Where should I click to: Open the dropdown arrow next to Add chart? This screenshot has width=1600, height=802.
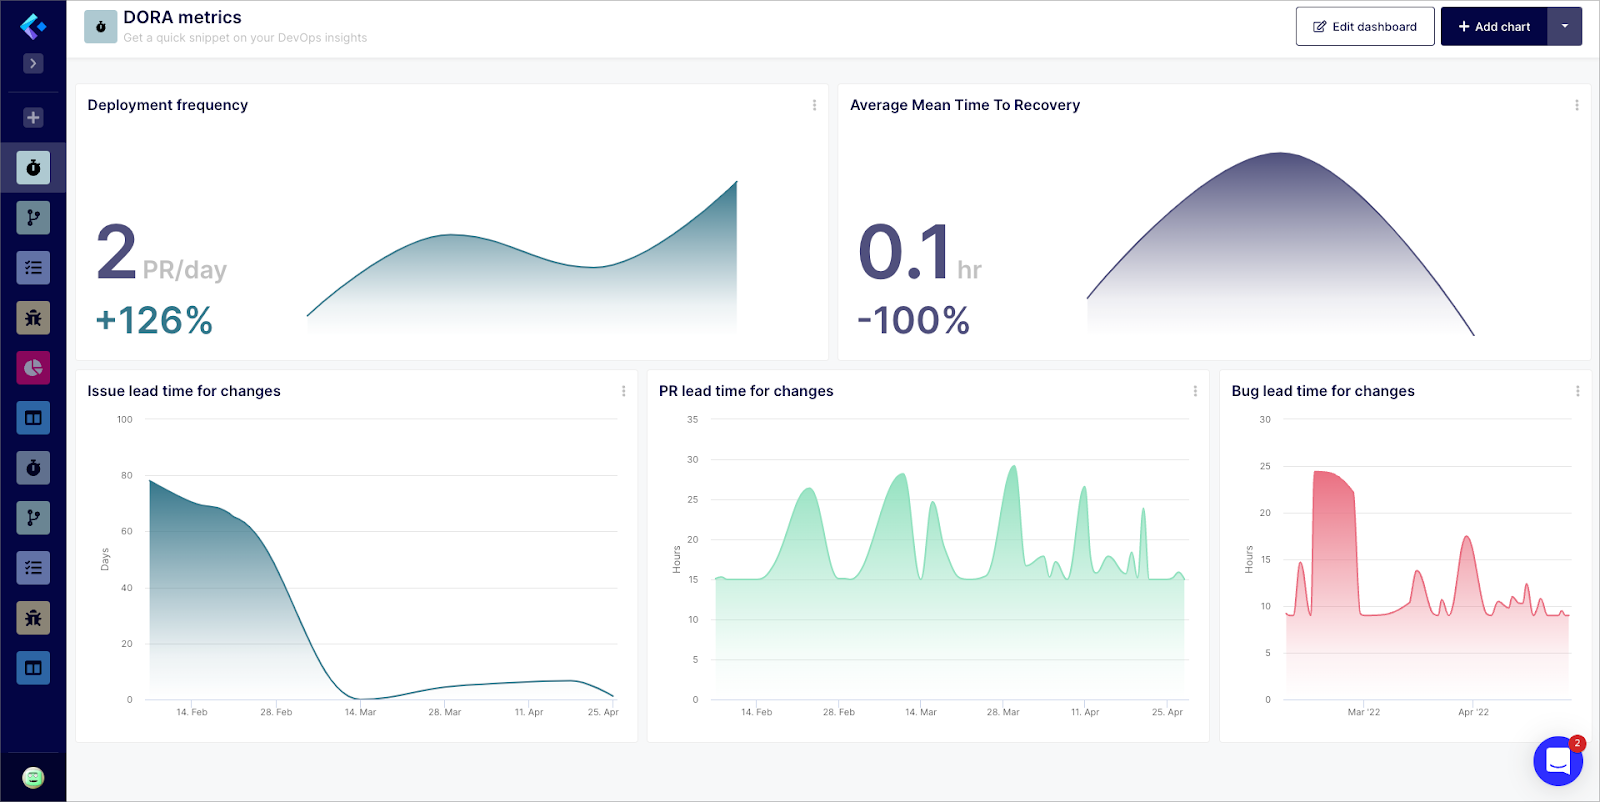[1564, 27]
